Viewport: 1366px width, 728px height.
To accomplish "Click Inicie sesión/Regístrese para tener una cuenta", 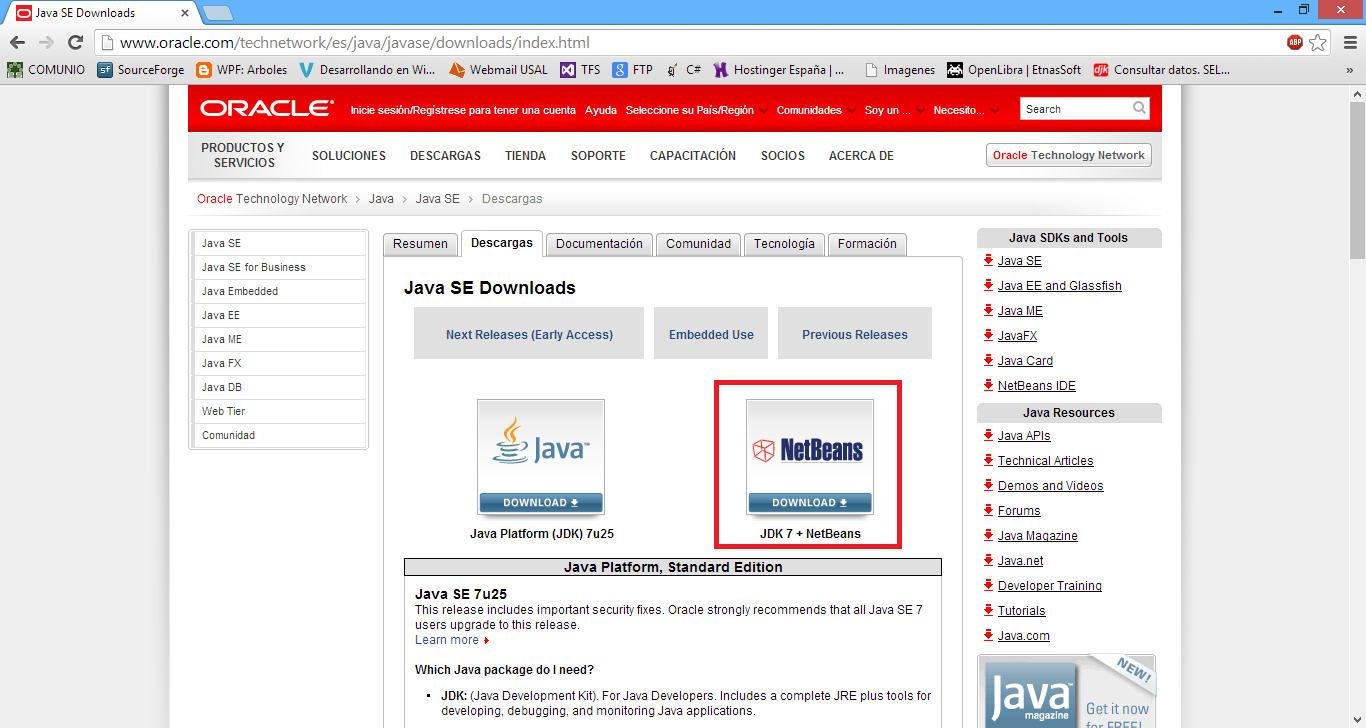I will coord(463,110).
